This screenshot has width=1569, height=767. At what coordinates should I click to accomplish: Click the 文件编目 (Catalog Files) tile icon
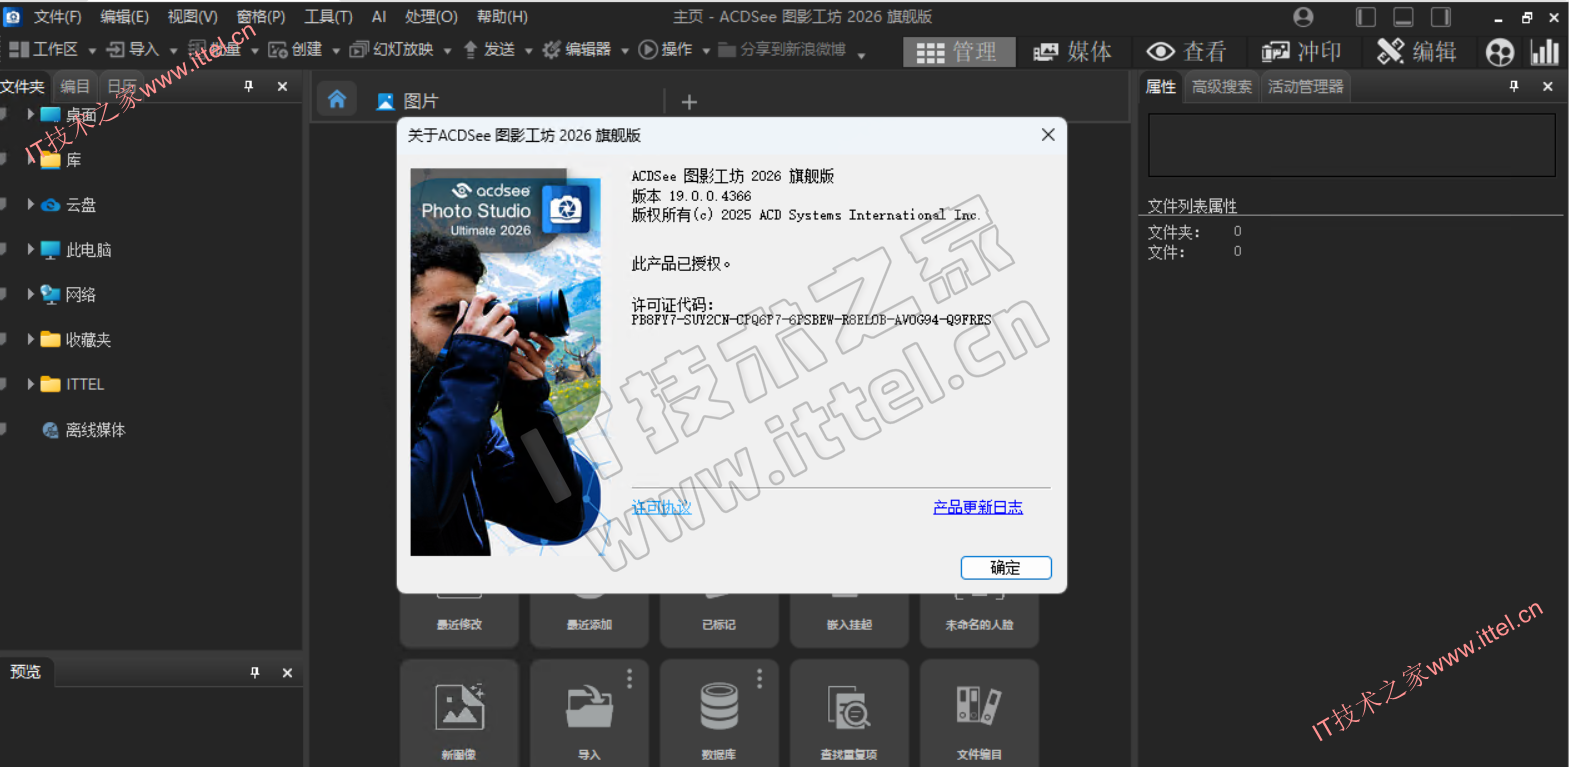click(x=978, y=706)
